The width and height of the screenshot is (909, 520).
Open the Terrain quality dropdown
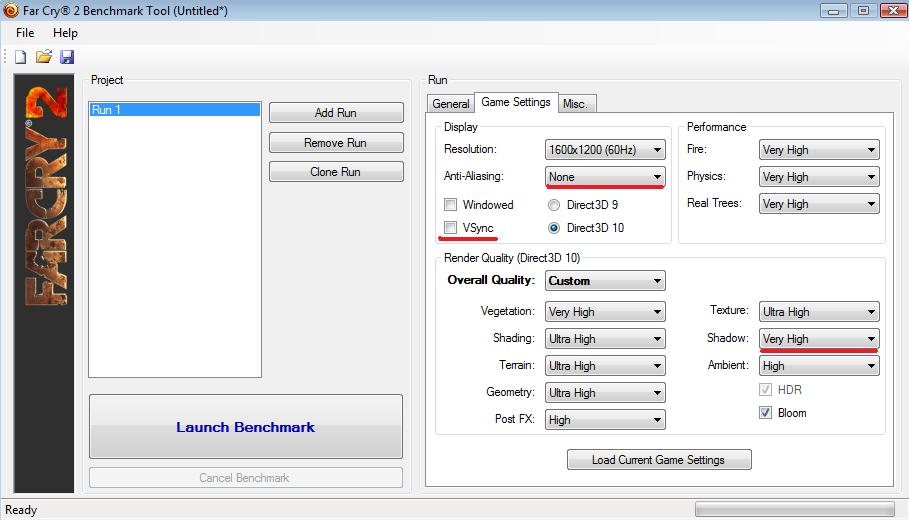605,366
